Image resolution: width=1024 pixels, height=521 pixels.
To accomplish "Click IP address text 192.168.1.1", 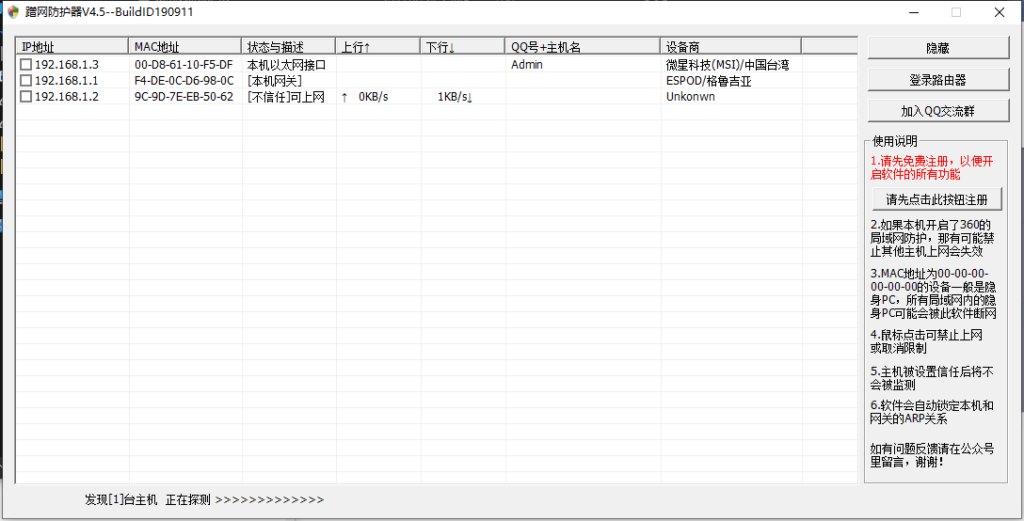I will point(67,80).
